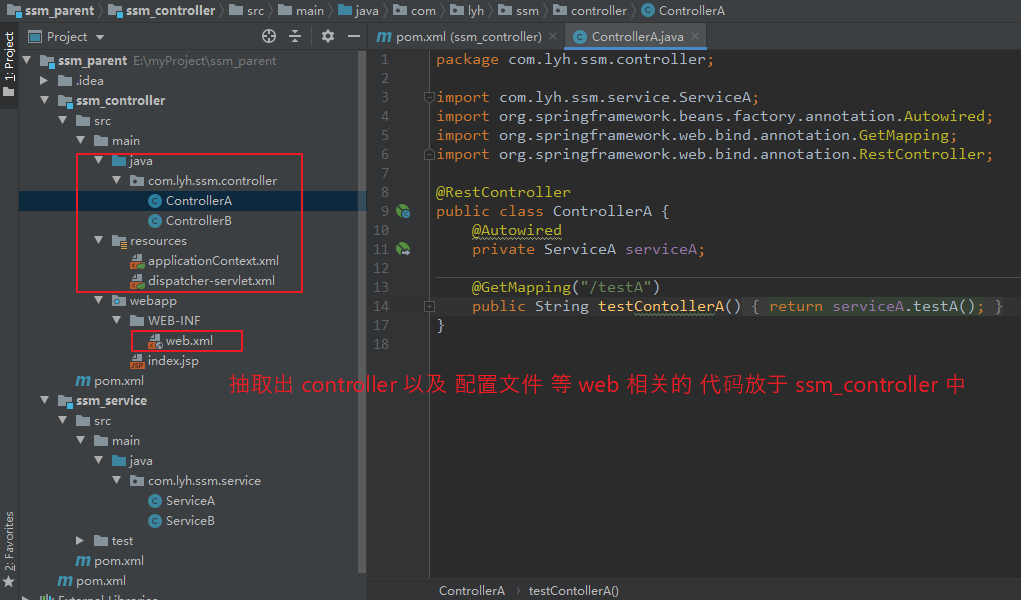Screen dimensions: 1021x600
Task: Collapse the main folder under ssm_controller
Action: point(81,140)
